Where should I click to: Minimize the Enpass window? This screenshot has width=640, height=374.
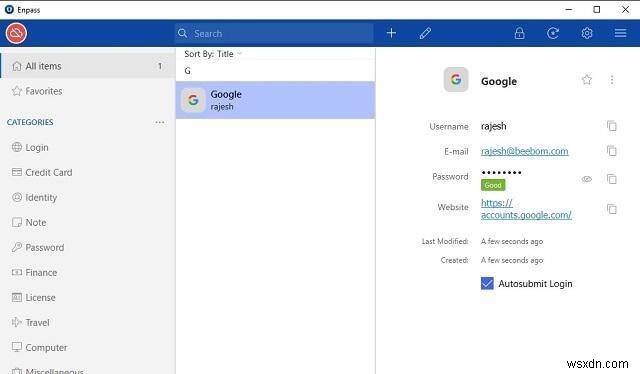[569, 9]
